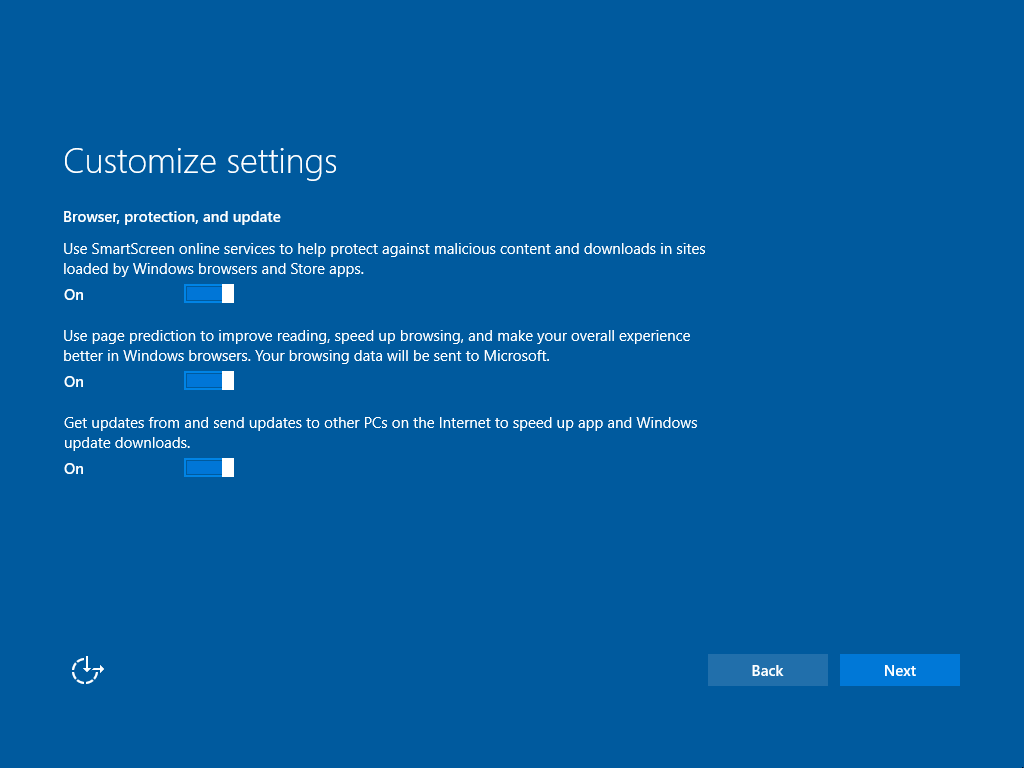Viewport: 1024px width, 768px height.
Task: Click the SmartScreen online services description text
Action: pyautogui.click(x=384, y=259)
